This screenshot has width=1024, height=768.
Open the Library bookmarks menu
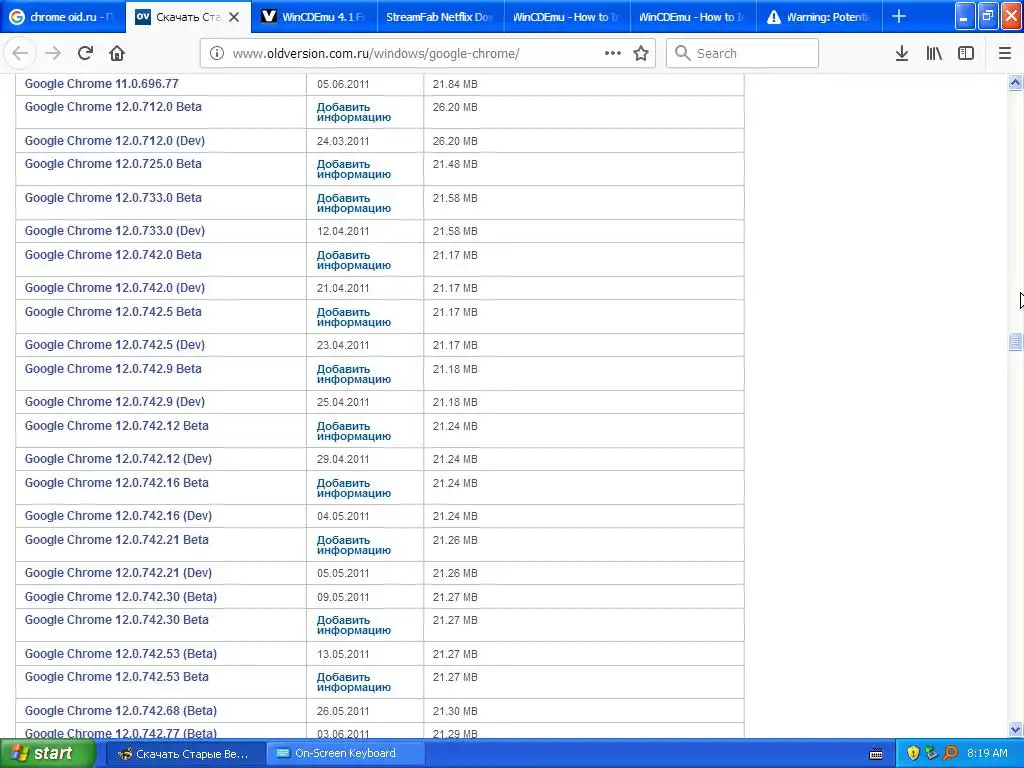pyautogui.click(x=934, y=54)
